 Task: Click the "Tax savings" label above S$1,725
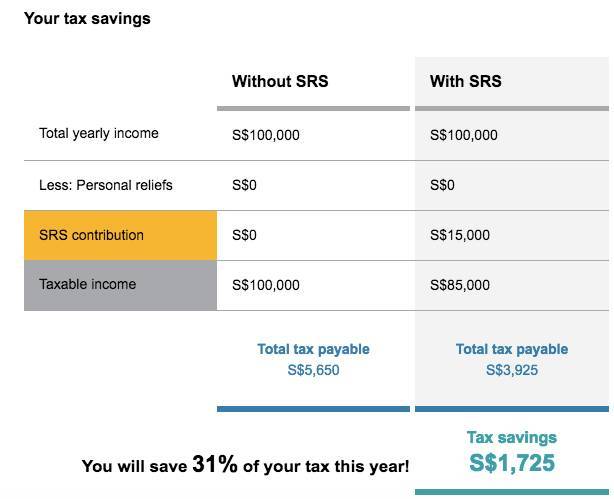(x=512, y=437)
